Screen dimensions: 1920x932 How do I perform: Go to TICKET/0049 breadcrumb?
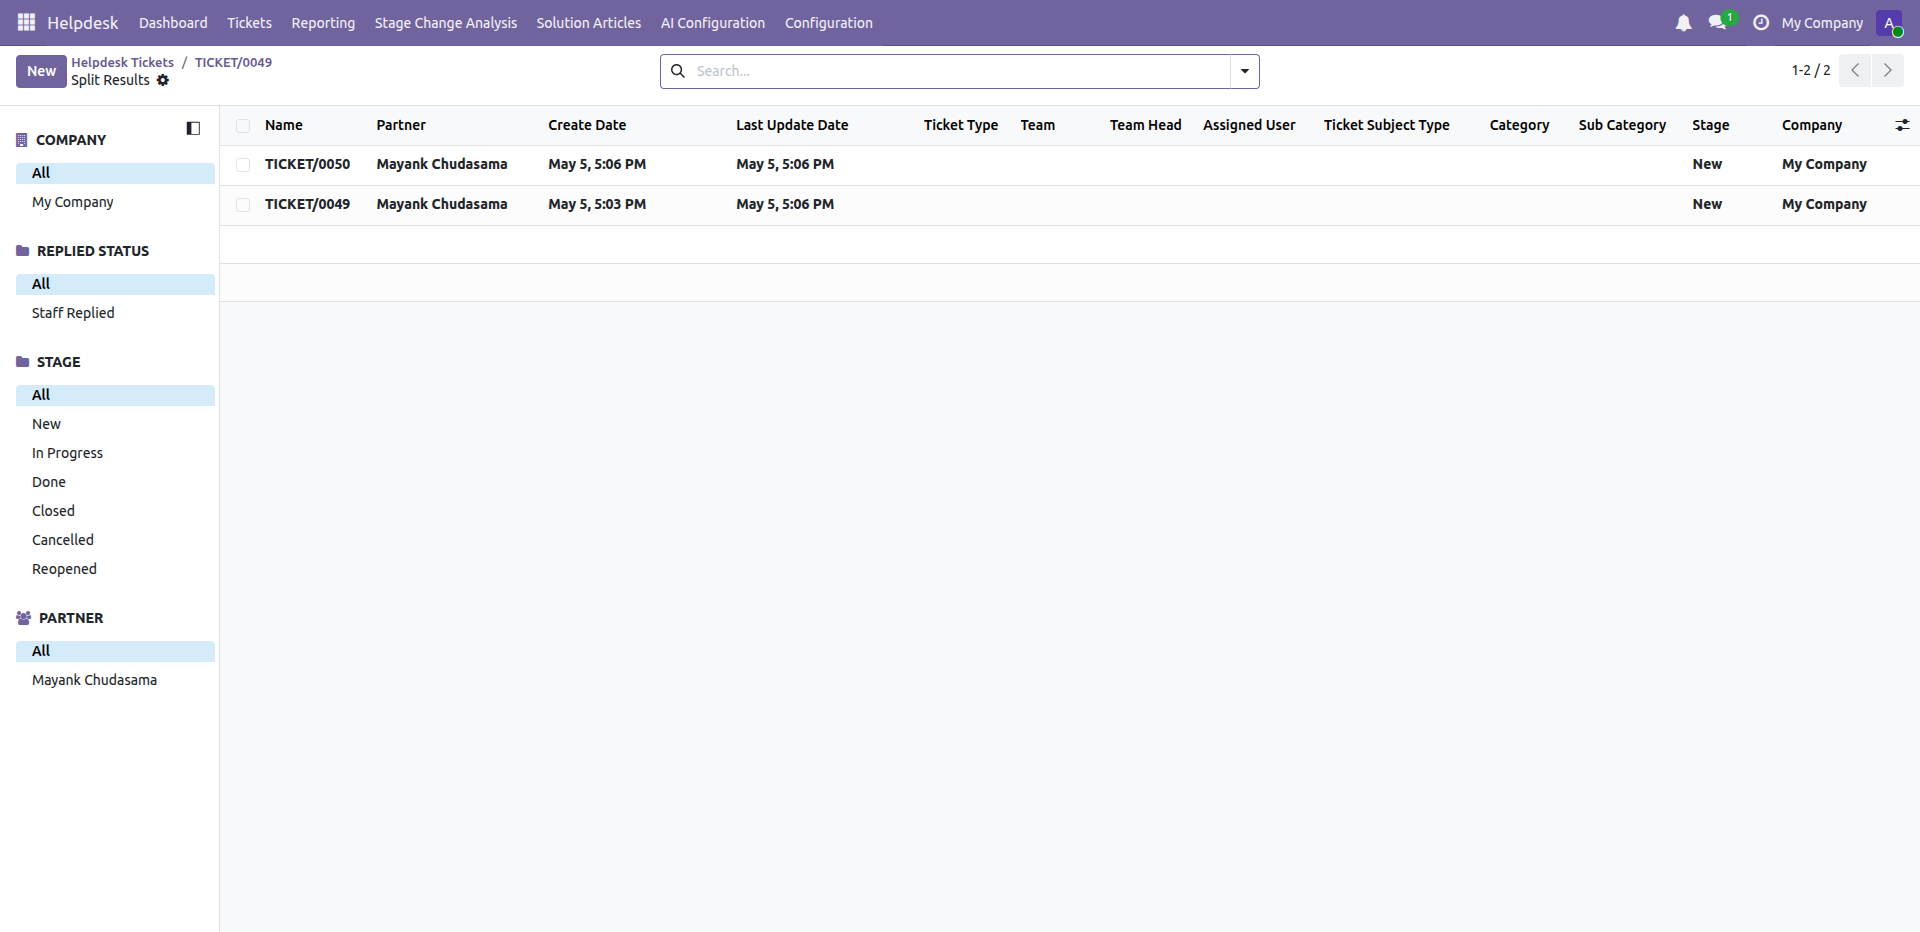[x=233, y=62]
